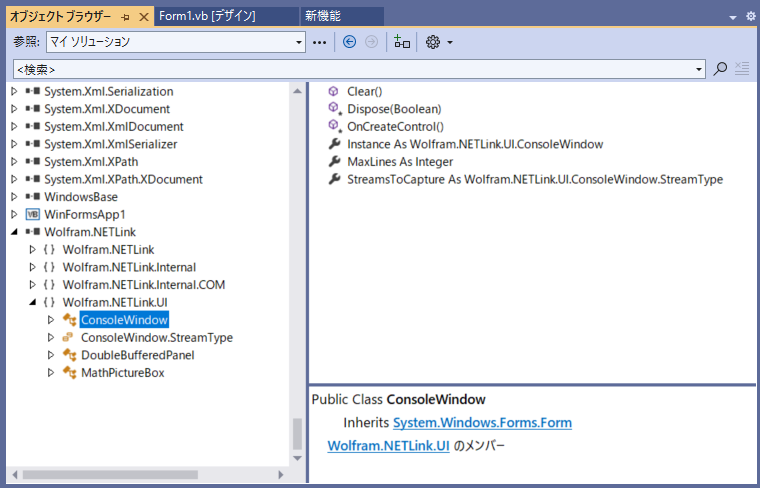Click the Wolfram.NETLink assembly icon

33,232
